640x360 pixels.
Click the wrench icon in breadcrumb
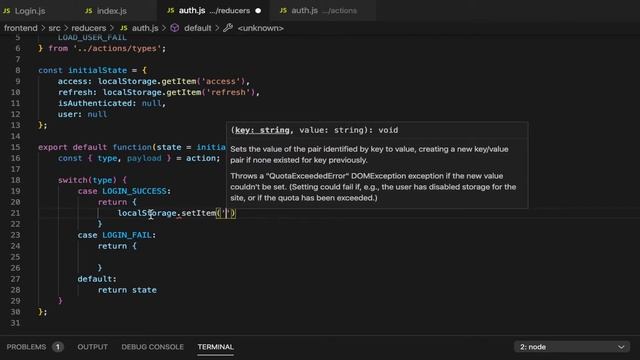(228, 28)
